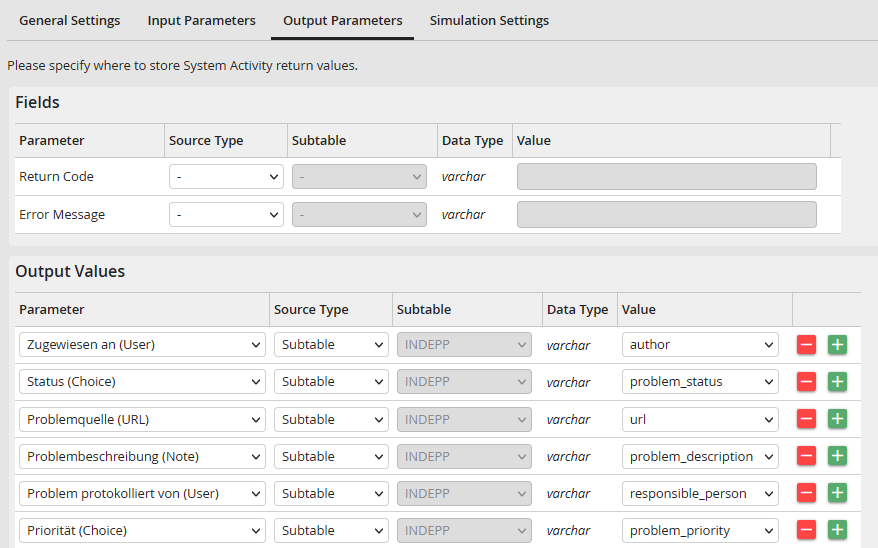Open the author value dropdown
Viewport: 878px width, 548px height.
(700, 345)
